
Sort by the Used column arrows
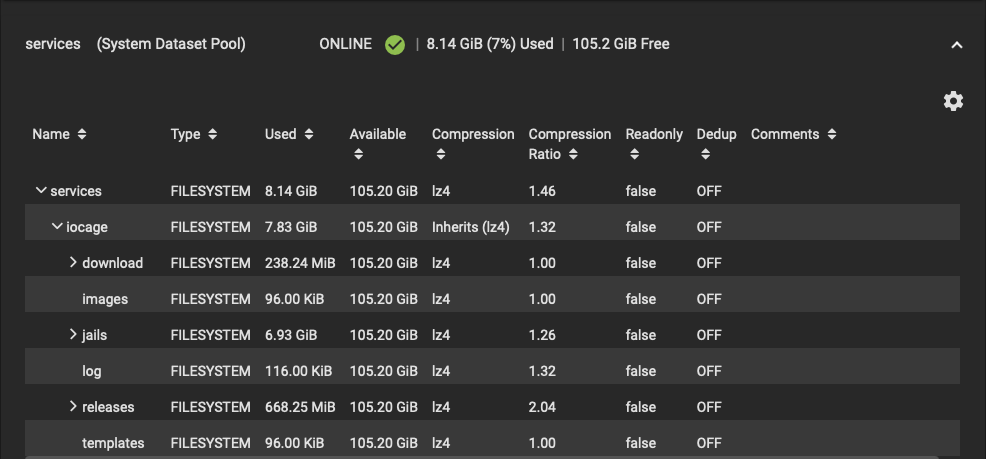(x=309, y=134)
